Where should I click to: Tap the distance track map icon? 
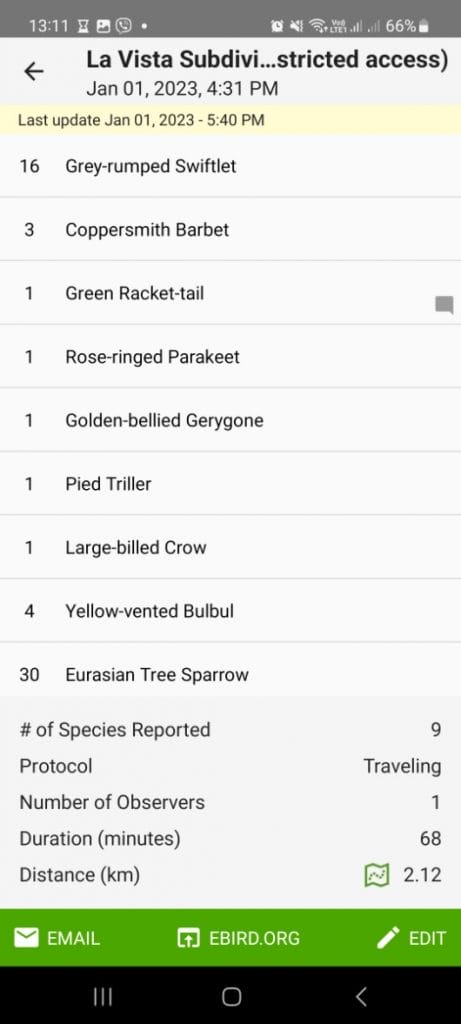tap(376, 875)
